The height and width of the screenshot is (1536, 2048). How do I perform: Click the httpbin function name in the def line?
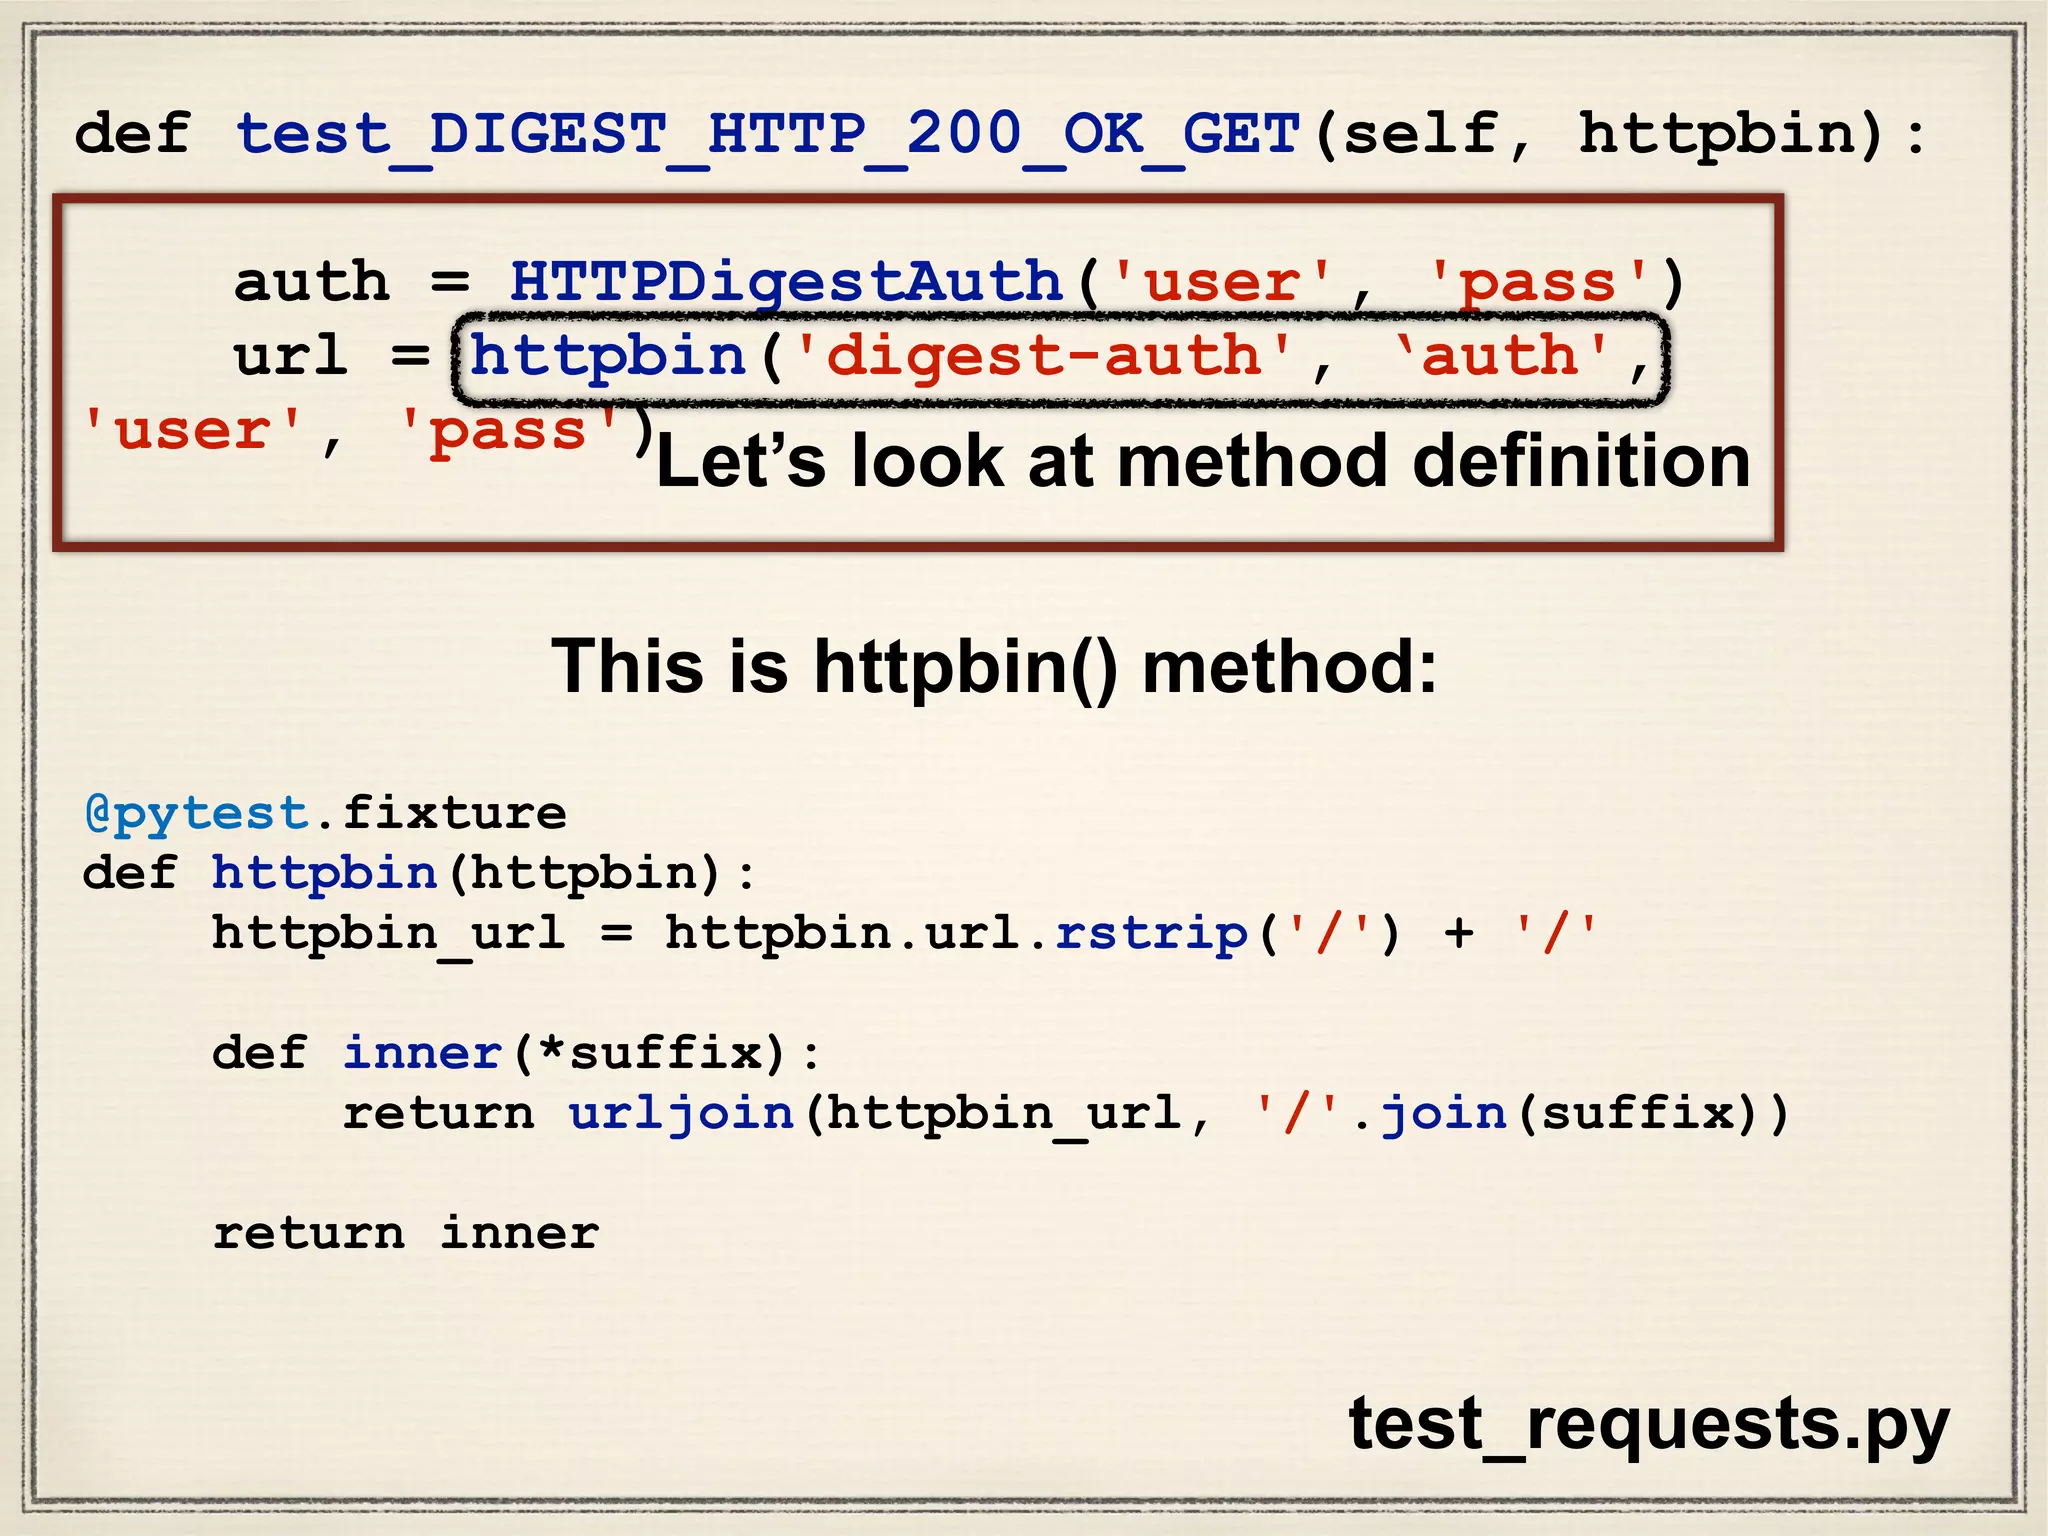tap(325, 874)
